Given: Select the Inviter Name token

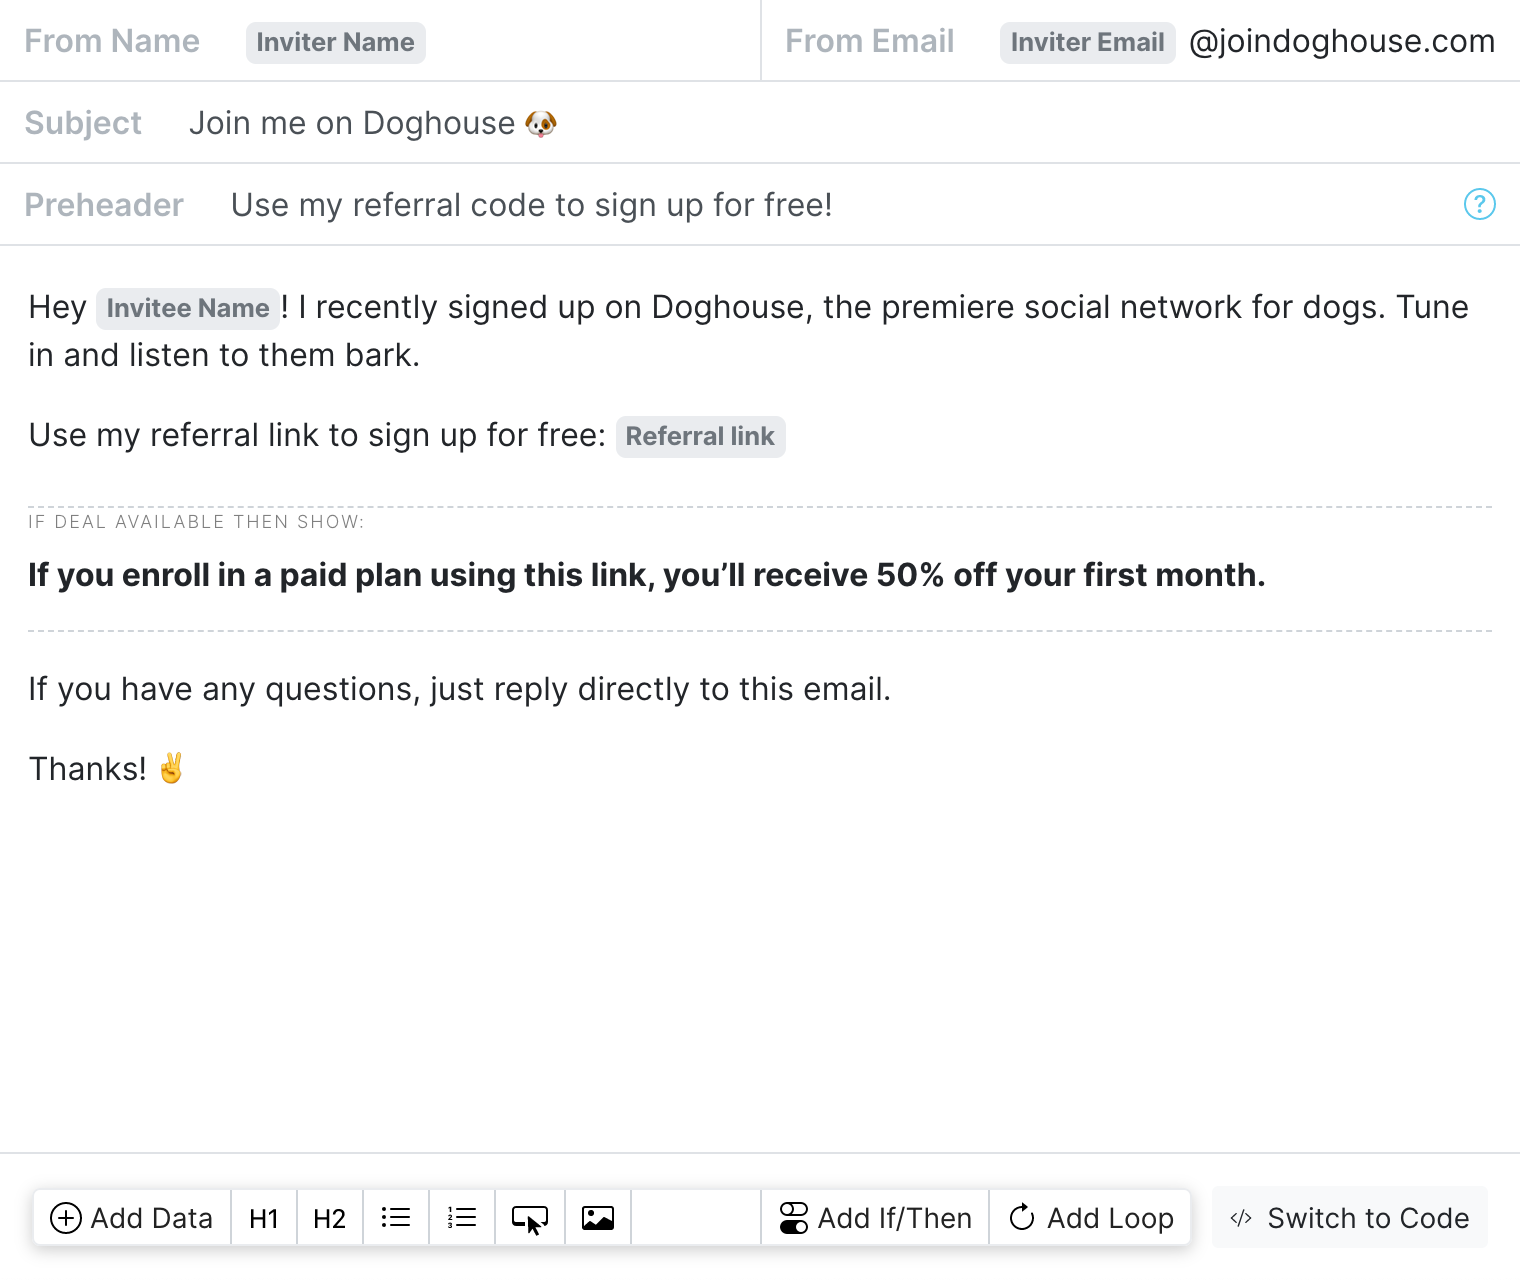Looking at the screenshot, I should (x=335, y=42).
